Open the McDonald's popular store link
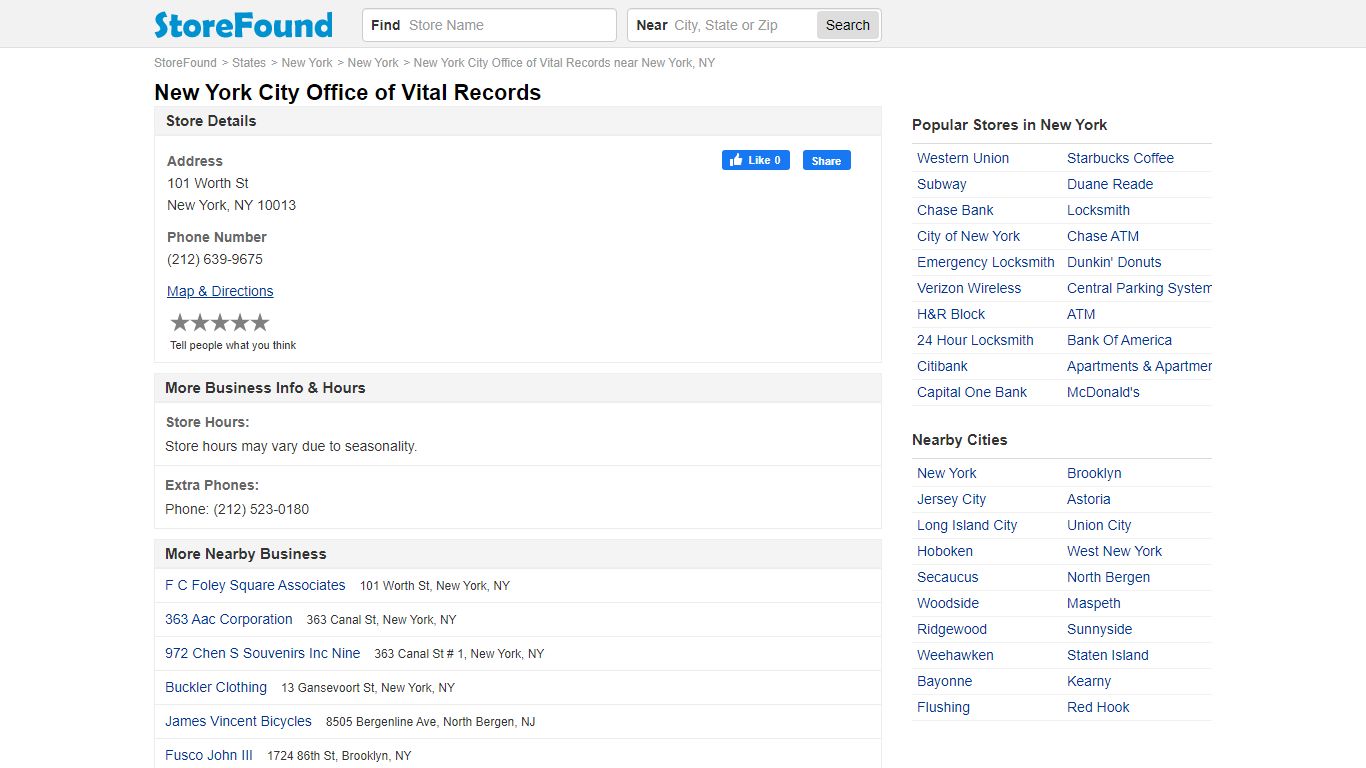The height and width of the screenshot is (768, 1366). (1103, 392)
